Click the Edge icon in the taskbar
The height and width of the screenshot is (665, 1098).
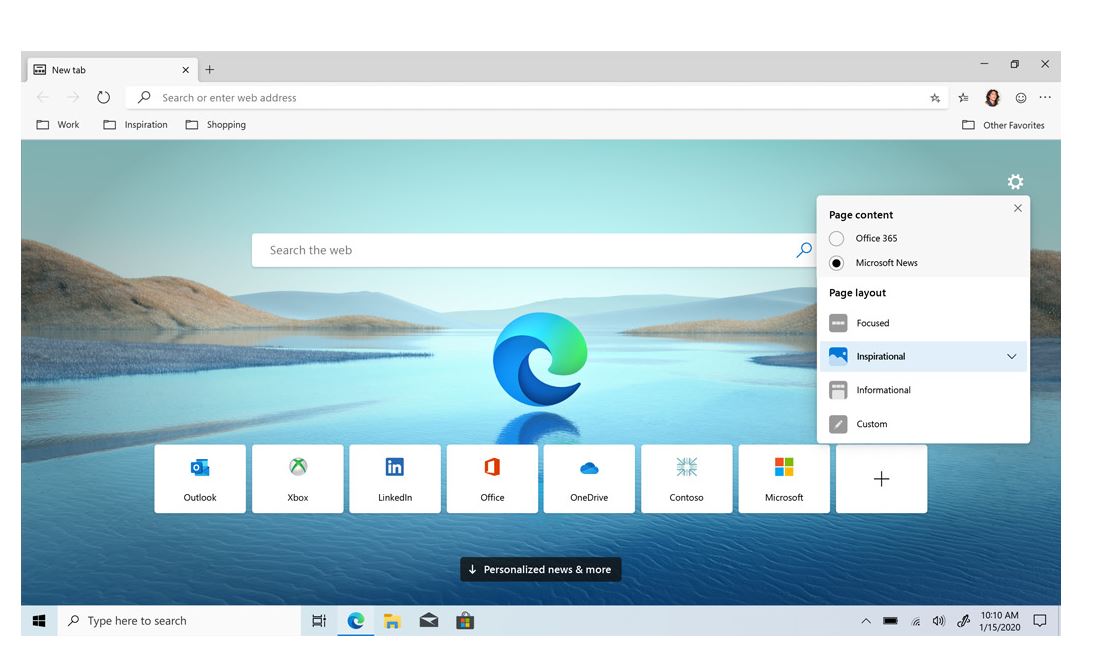pos(356,621)
